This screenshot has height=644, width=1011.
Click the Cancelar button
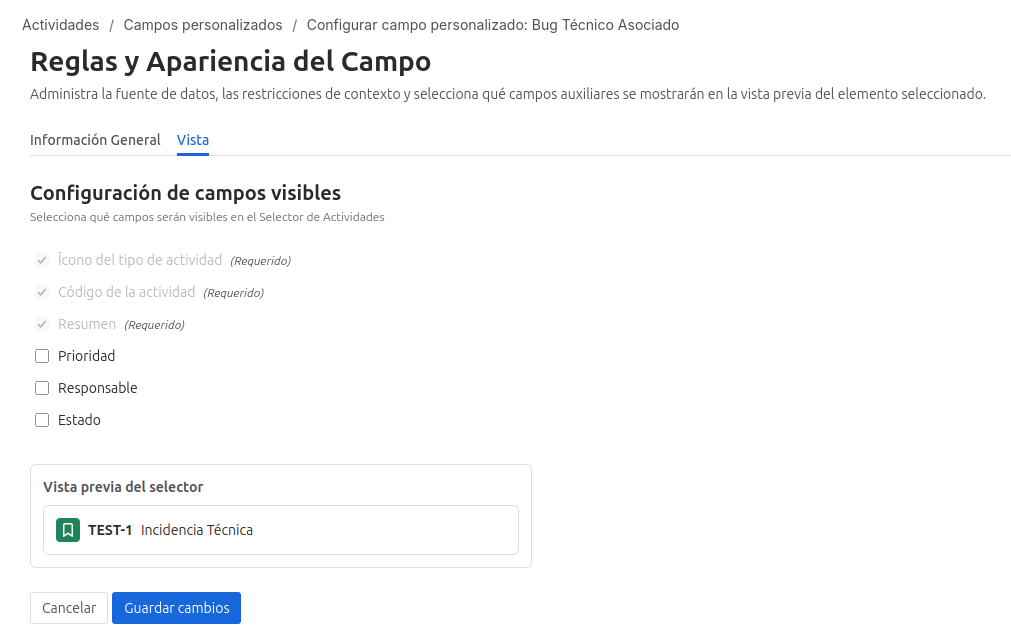[68, 607]
